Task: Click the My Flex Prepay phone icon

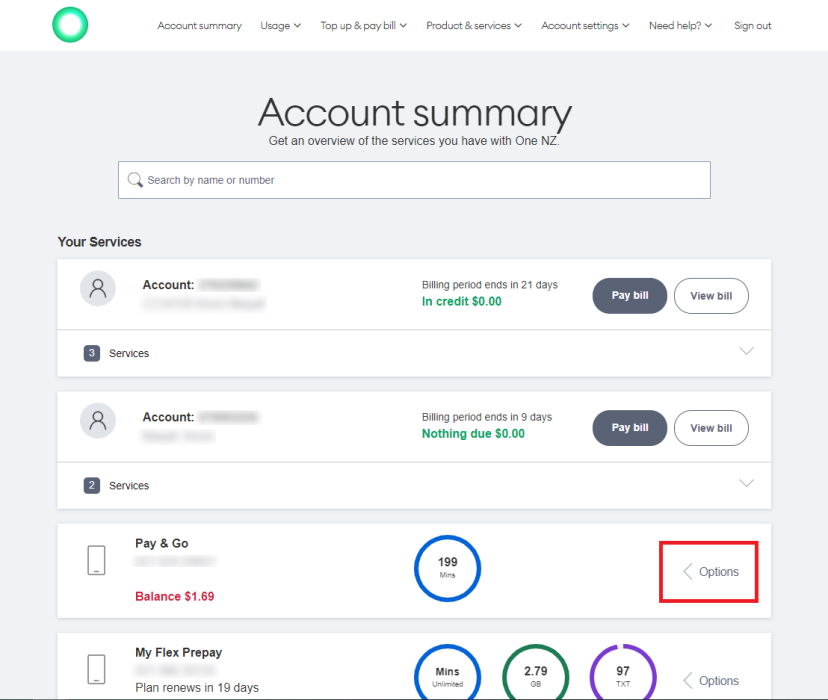Action: tap(96, 669)
